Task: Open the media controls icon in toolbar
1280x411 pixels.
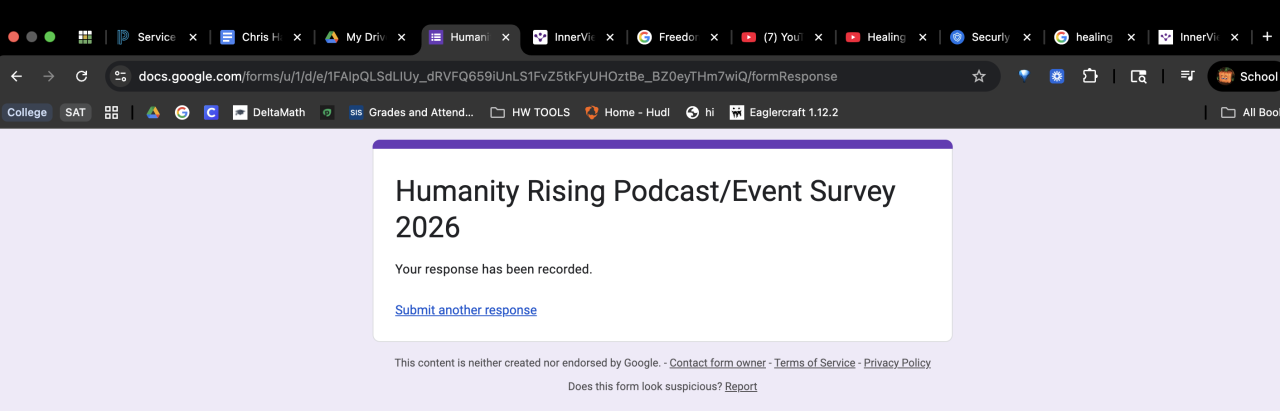Action: [x=1187, y=76]
